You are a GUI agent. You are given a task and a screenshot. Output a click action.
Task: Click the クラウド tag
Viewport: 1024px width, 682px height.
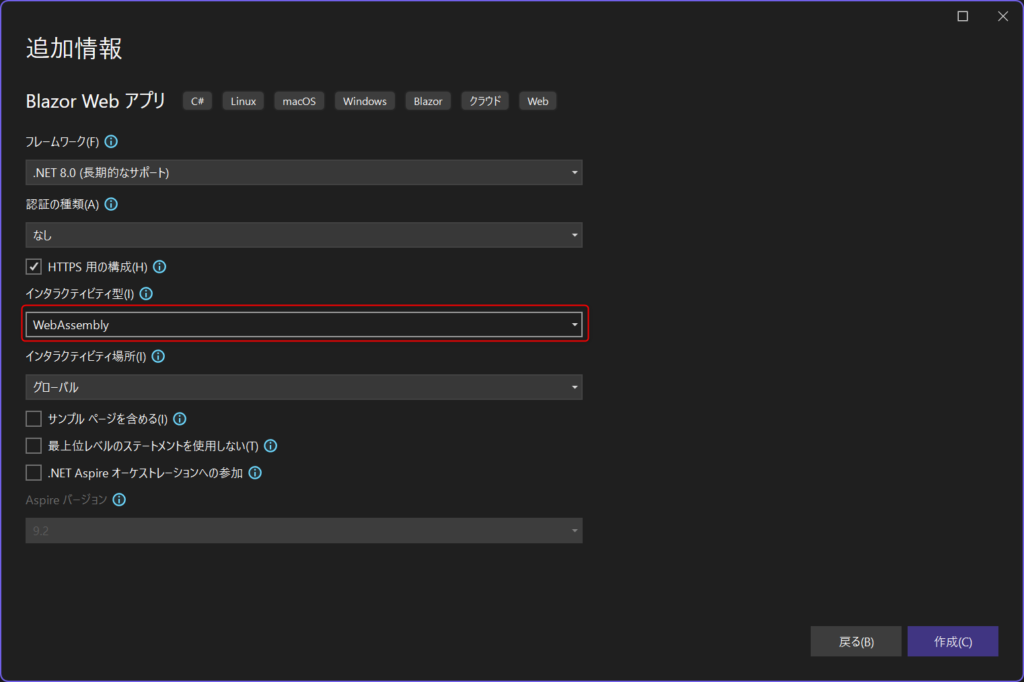tap(485, 101)
